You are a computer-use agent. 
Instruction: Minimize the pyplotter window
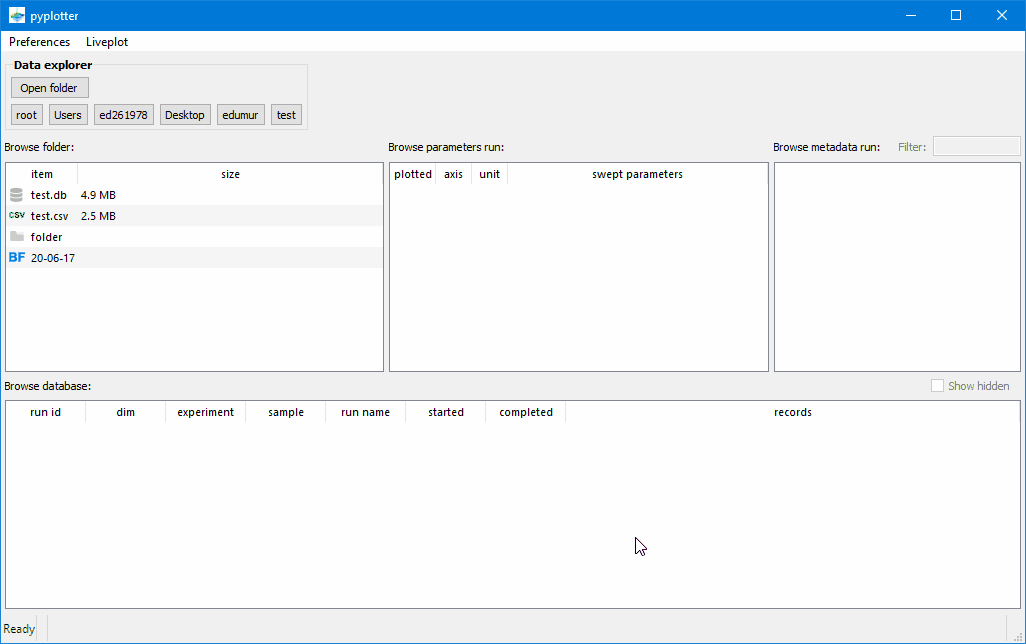coord(911,15)
